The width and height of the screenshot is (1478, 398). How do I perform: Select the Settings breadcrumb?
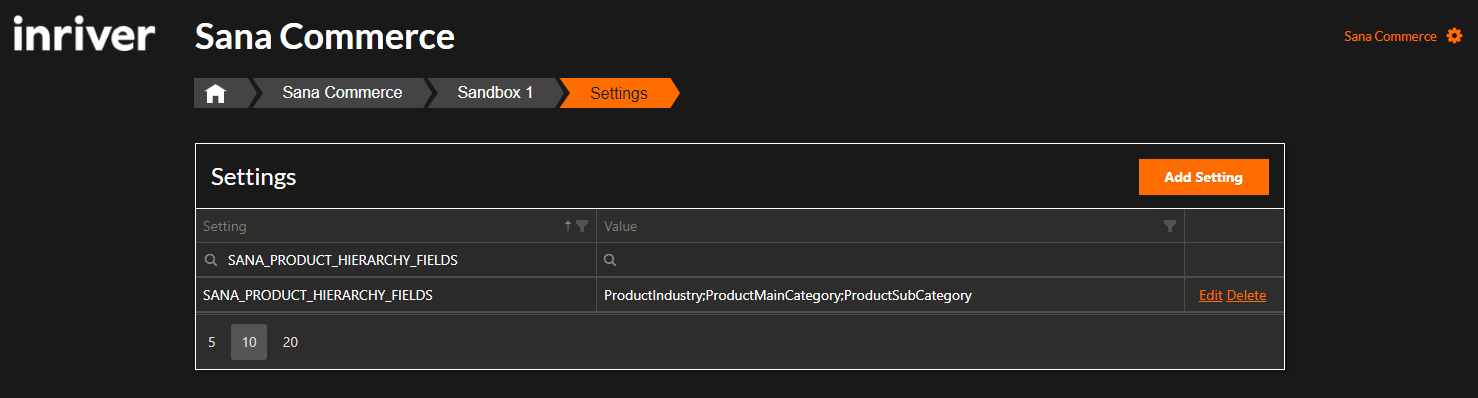pos(619,93)
